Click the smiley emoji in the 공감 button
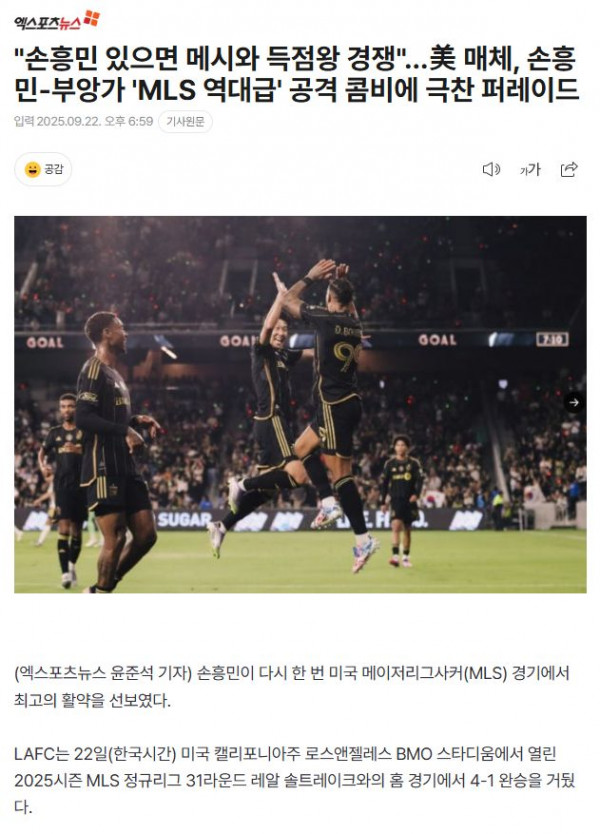 [32, 170]
